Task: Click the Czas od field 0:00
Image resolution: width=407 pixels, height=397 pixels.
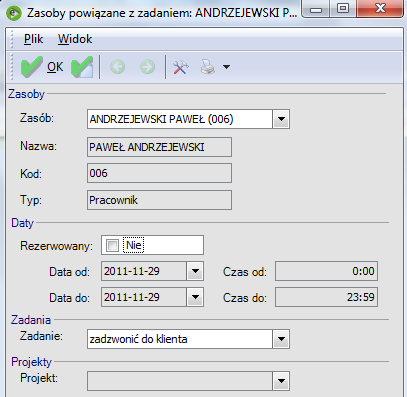Action: pos(326,271)
